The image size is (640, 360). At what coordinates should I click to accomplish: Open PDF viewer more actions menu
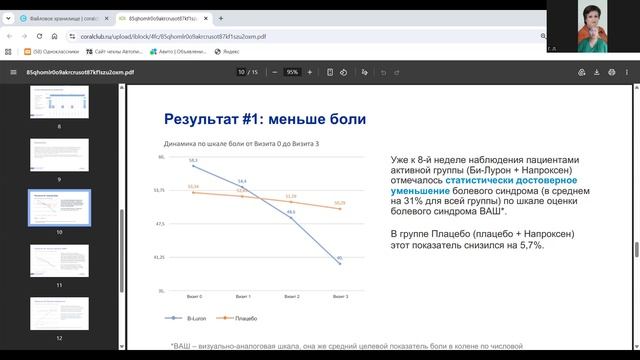pyautogui.click(x=627, y=72)
